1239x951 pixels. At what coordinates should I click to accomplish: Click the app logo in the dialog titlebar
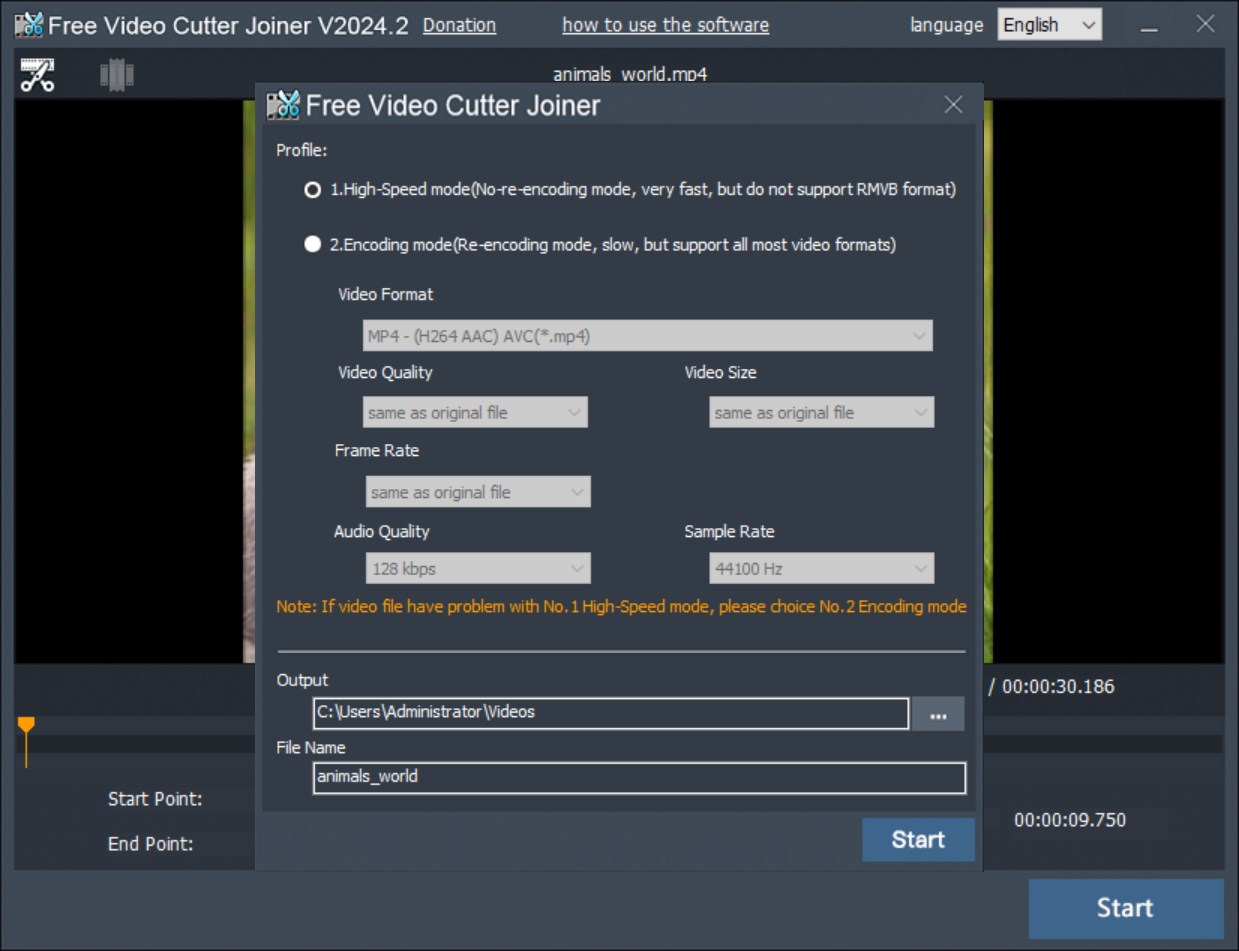coord(284,104)
